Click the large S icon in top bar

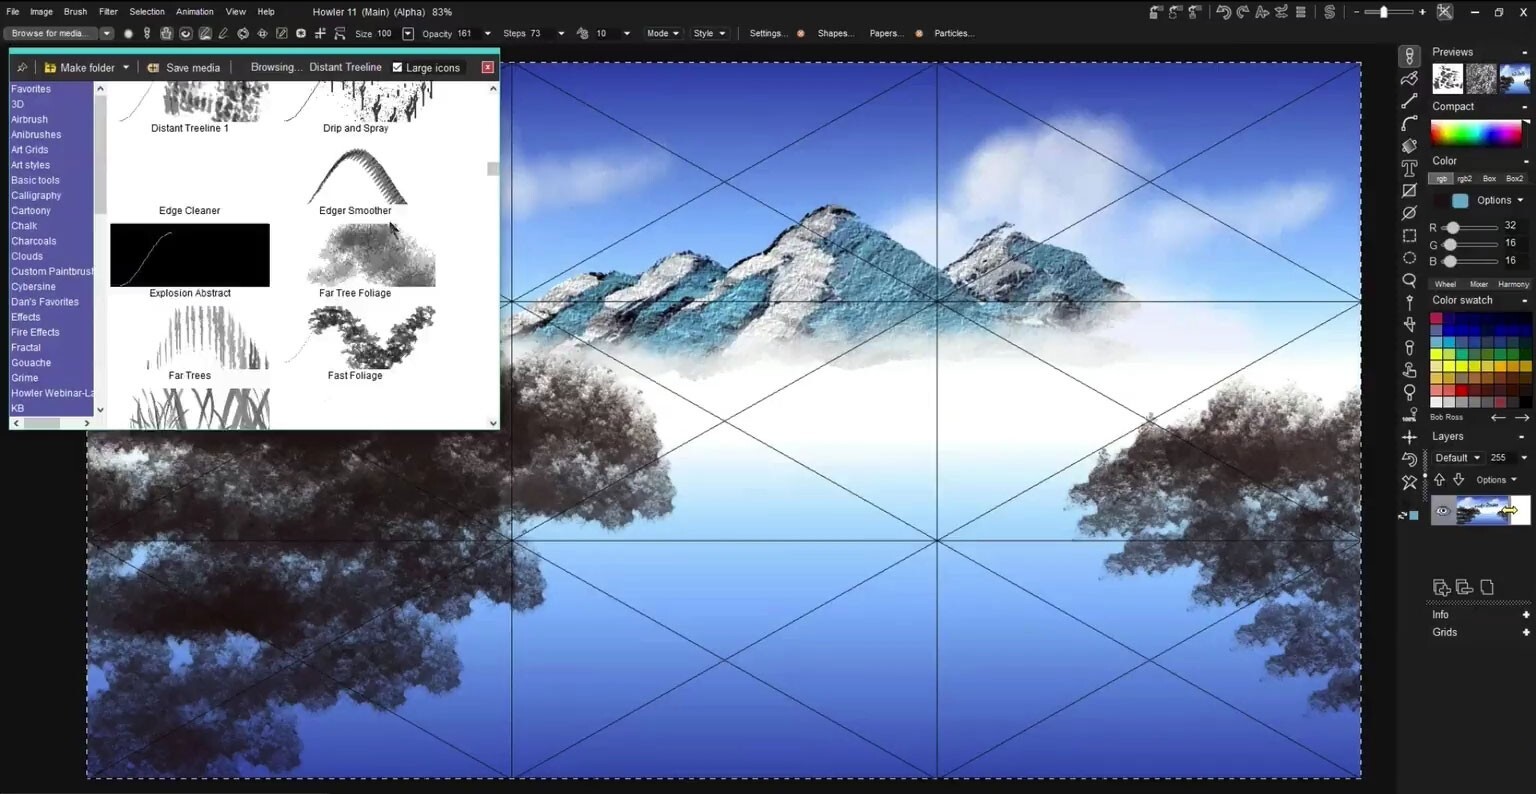coord(1329,12)
